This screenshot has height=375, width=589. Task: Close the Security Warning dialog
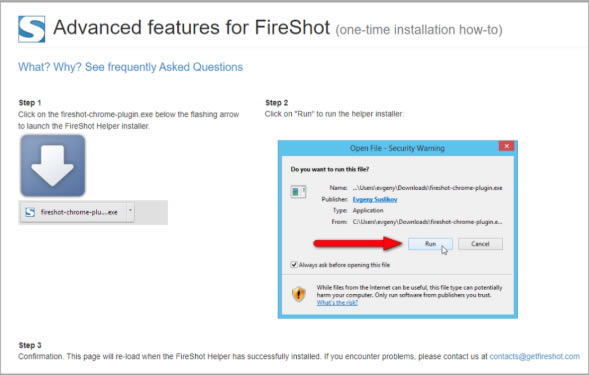[506, 146]
